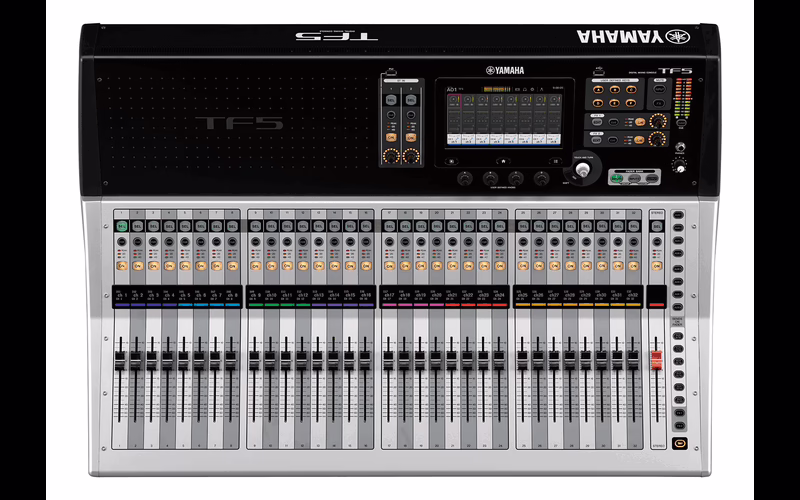The width and height of the screenshot is (800, 500).
Task: Trigger user defined key D
Action: 598,103
